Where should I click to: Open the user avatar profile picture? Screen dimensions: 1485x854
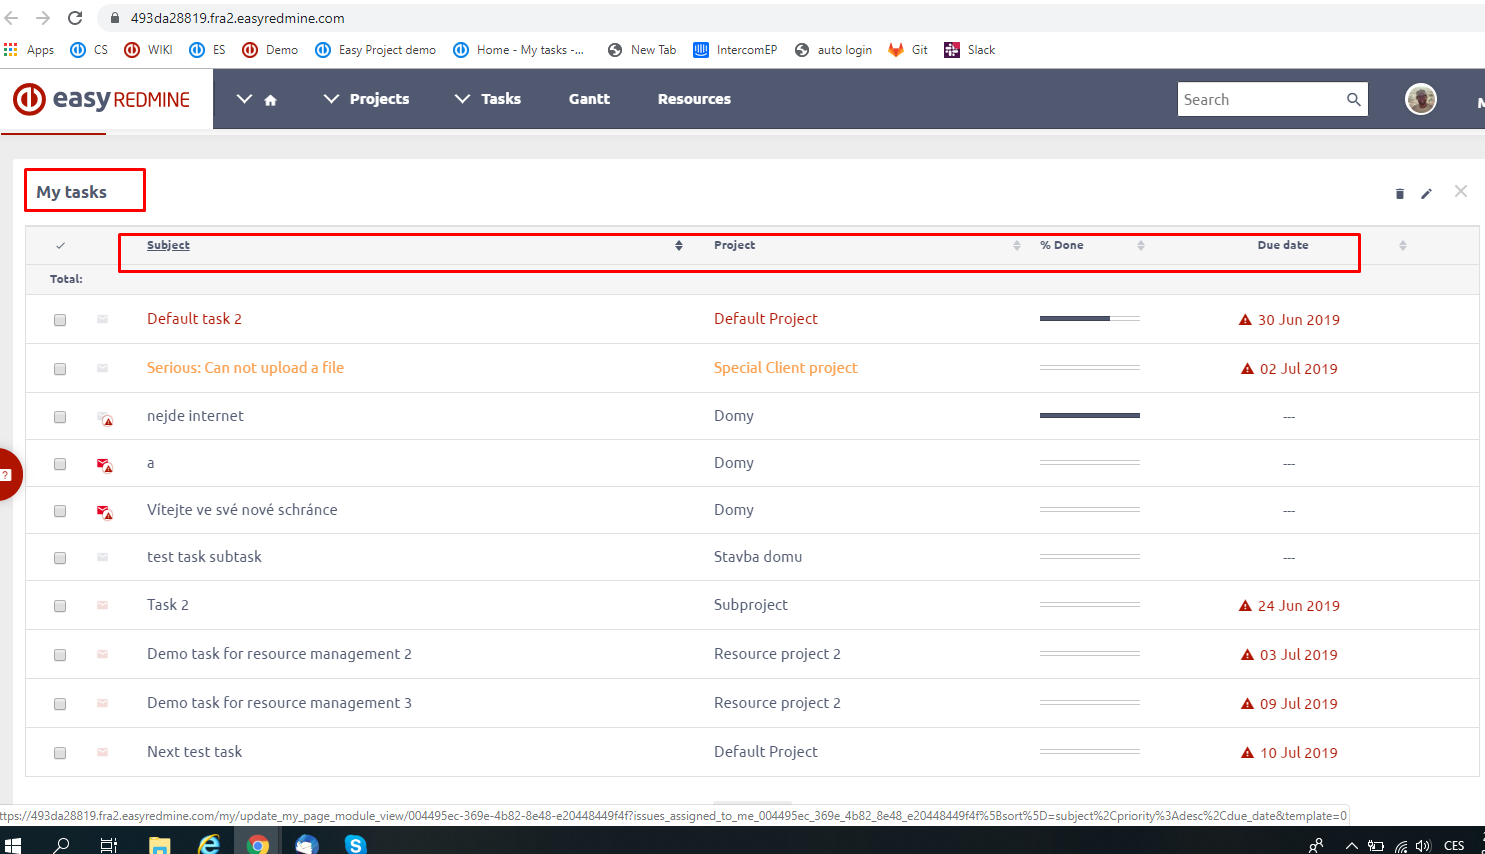pyautogui.click(x=1420, y=99)
